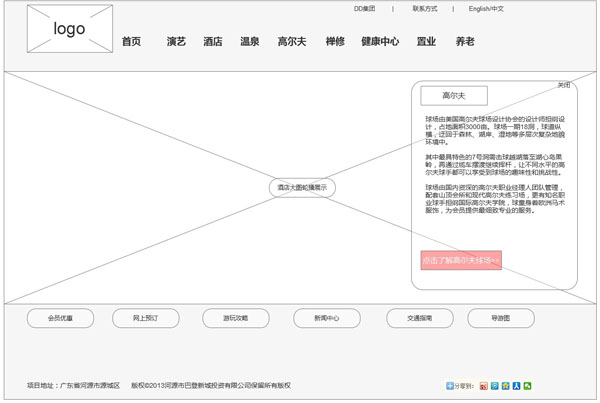Follow the 联系方式 link at top
Screen dimensions: 600x403
pos(425,9)
